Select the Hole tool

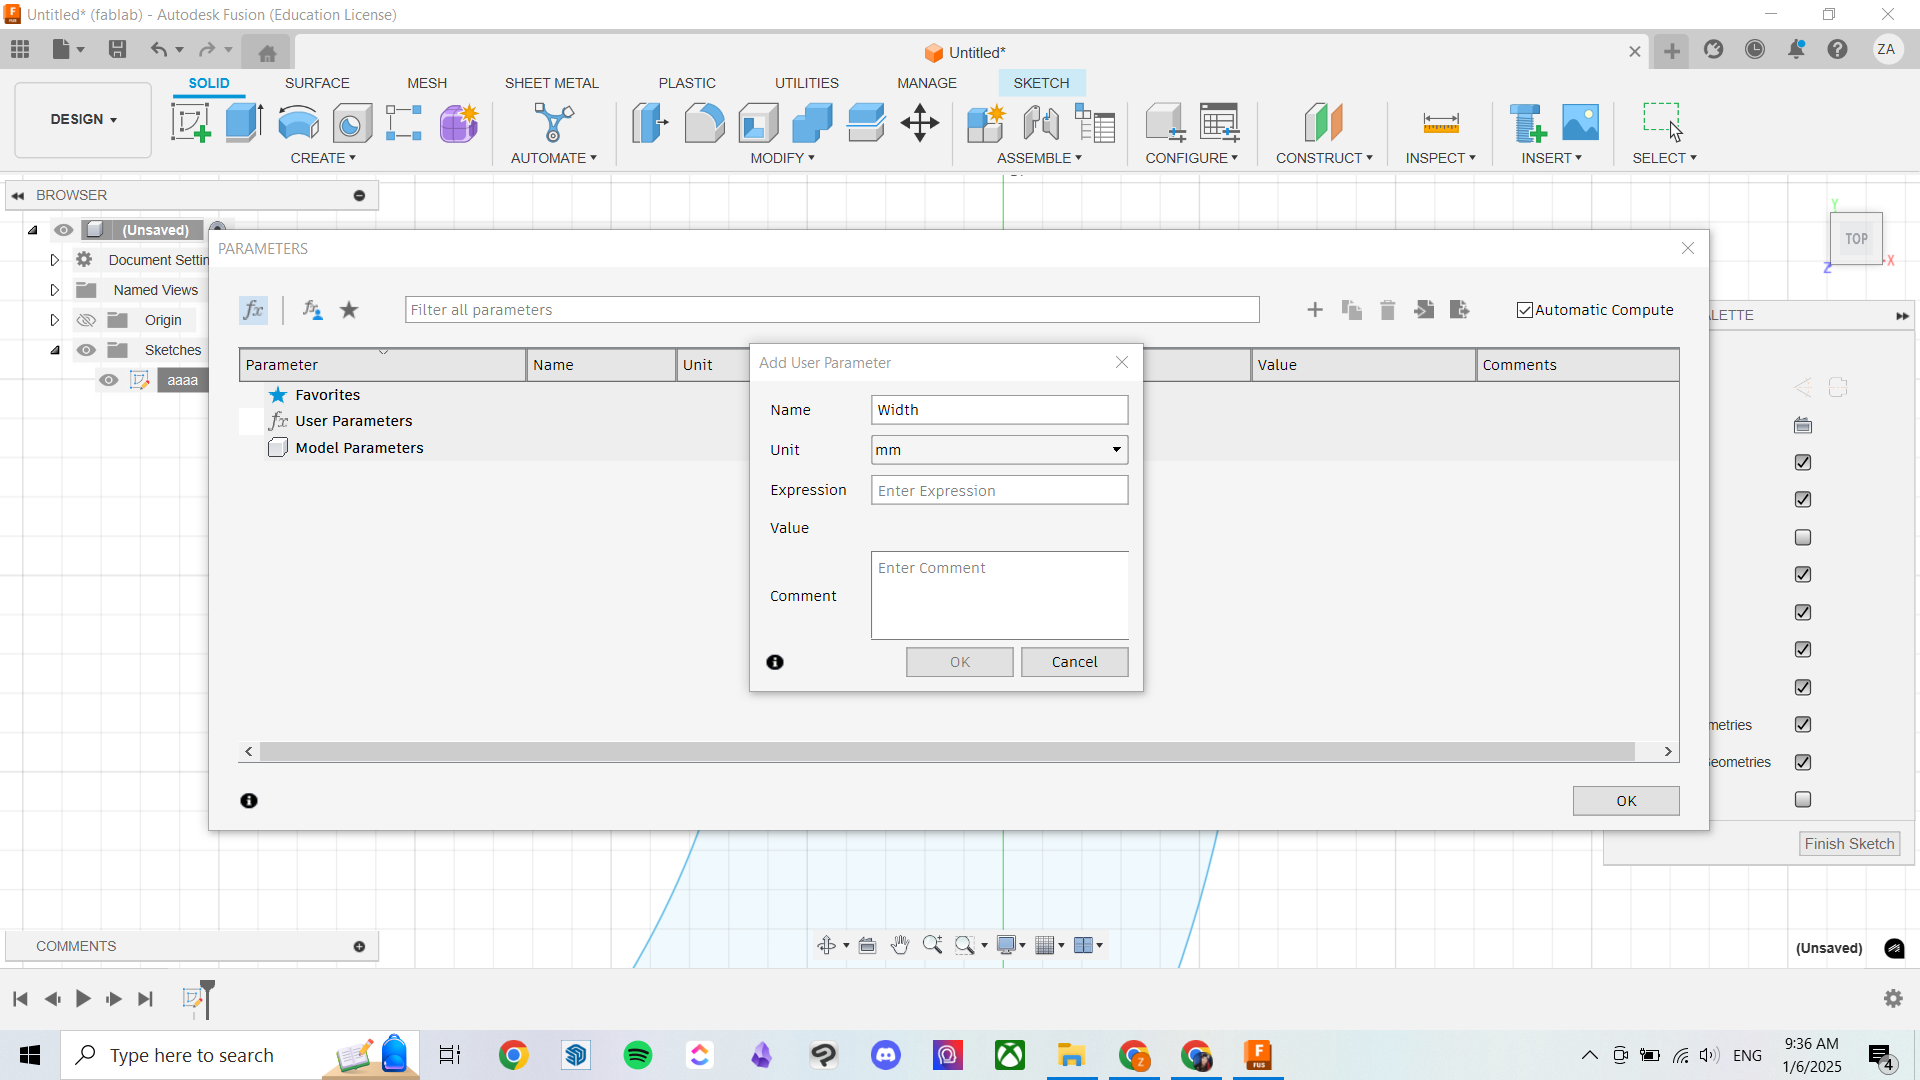point(352,123)
